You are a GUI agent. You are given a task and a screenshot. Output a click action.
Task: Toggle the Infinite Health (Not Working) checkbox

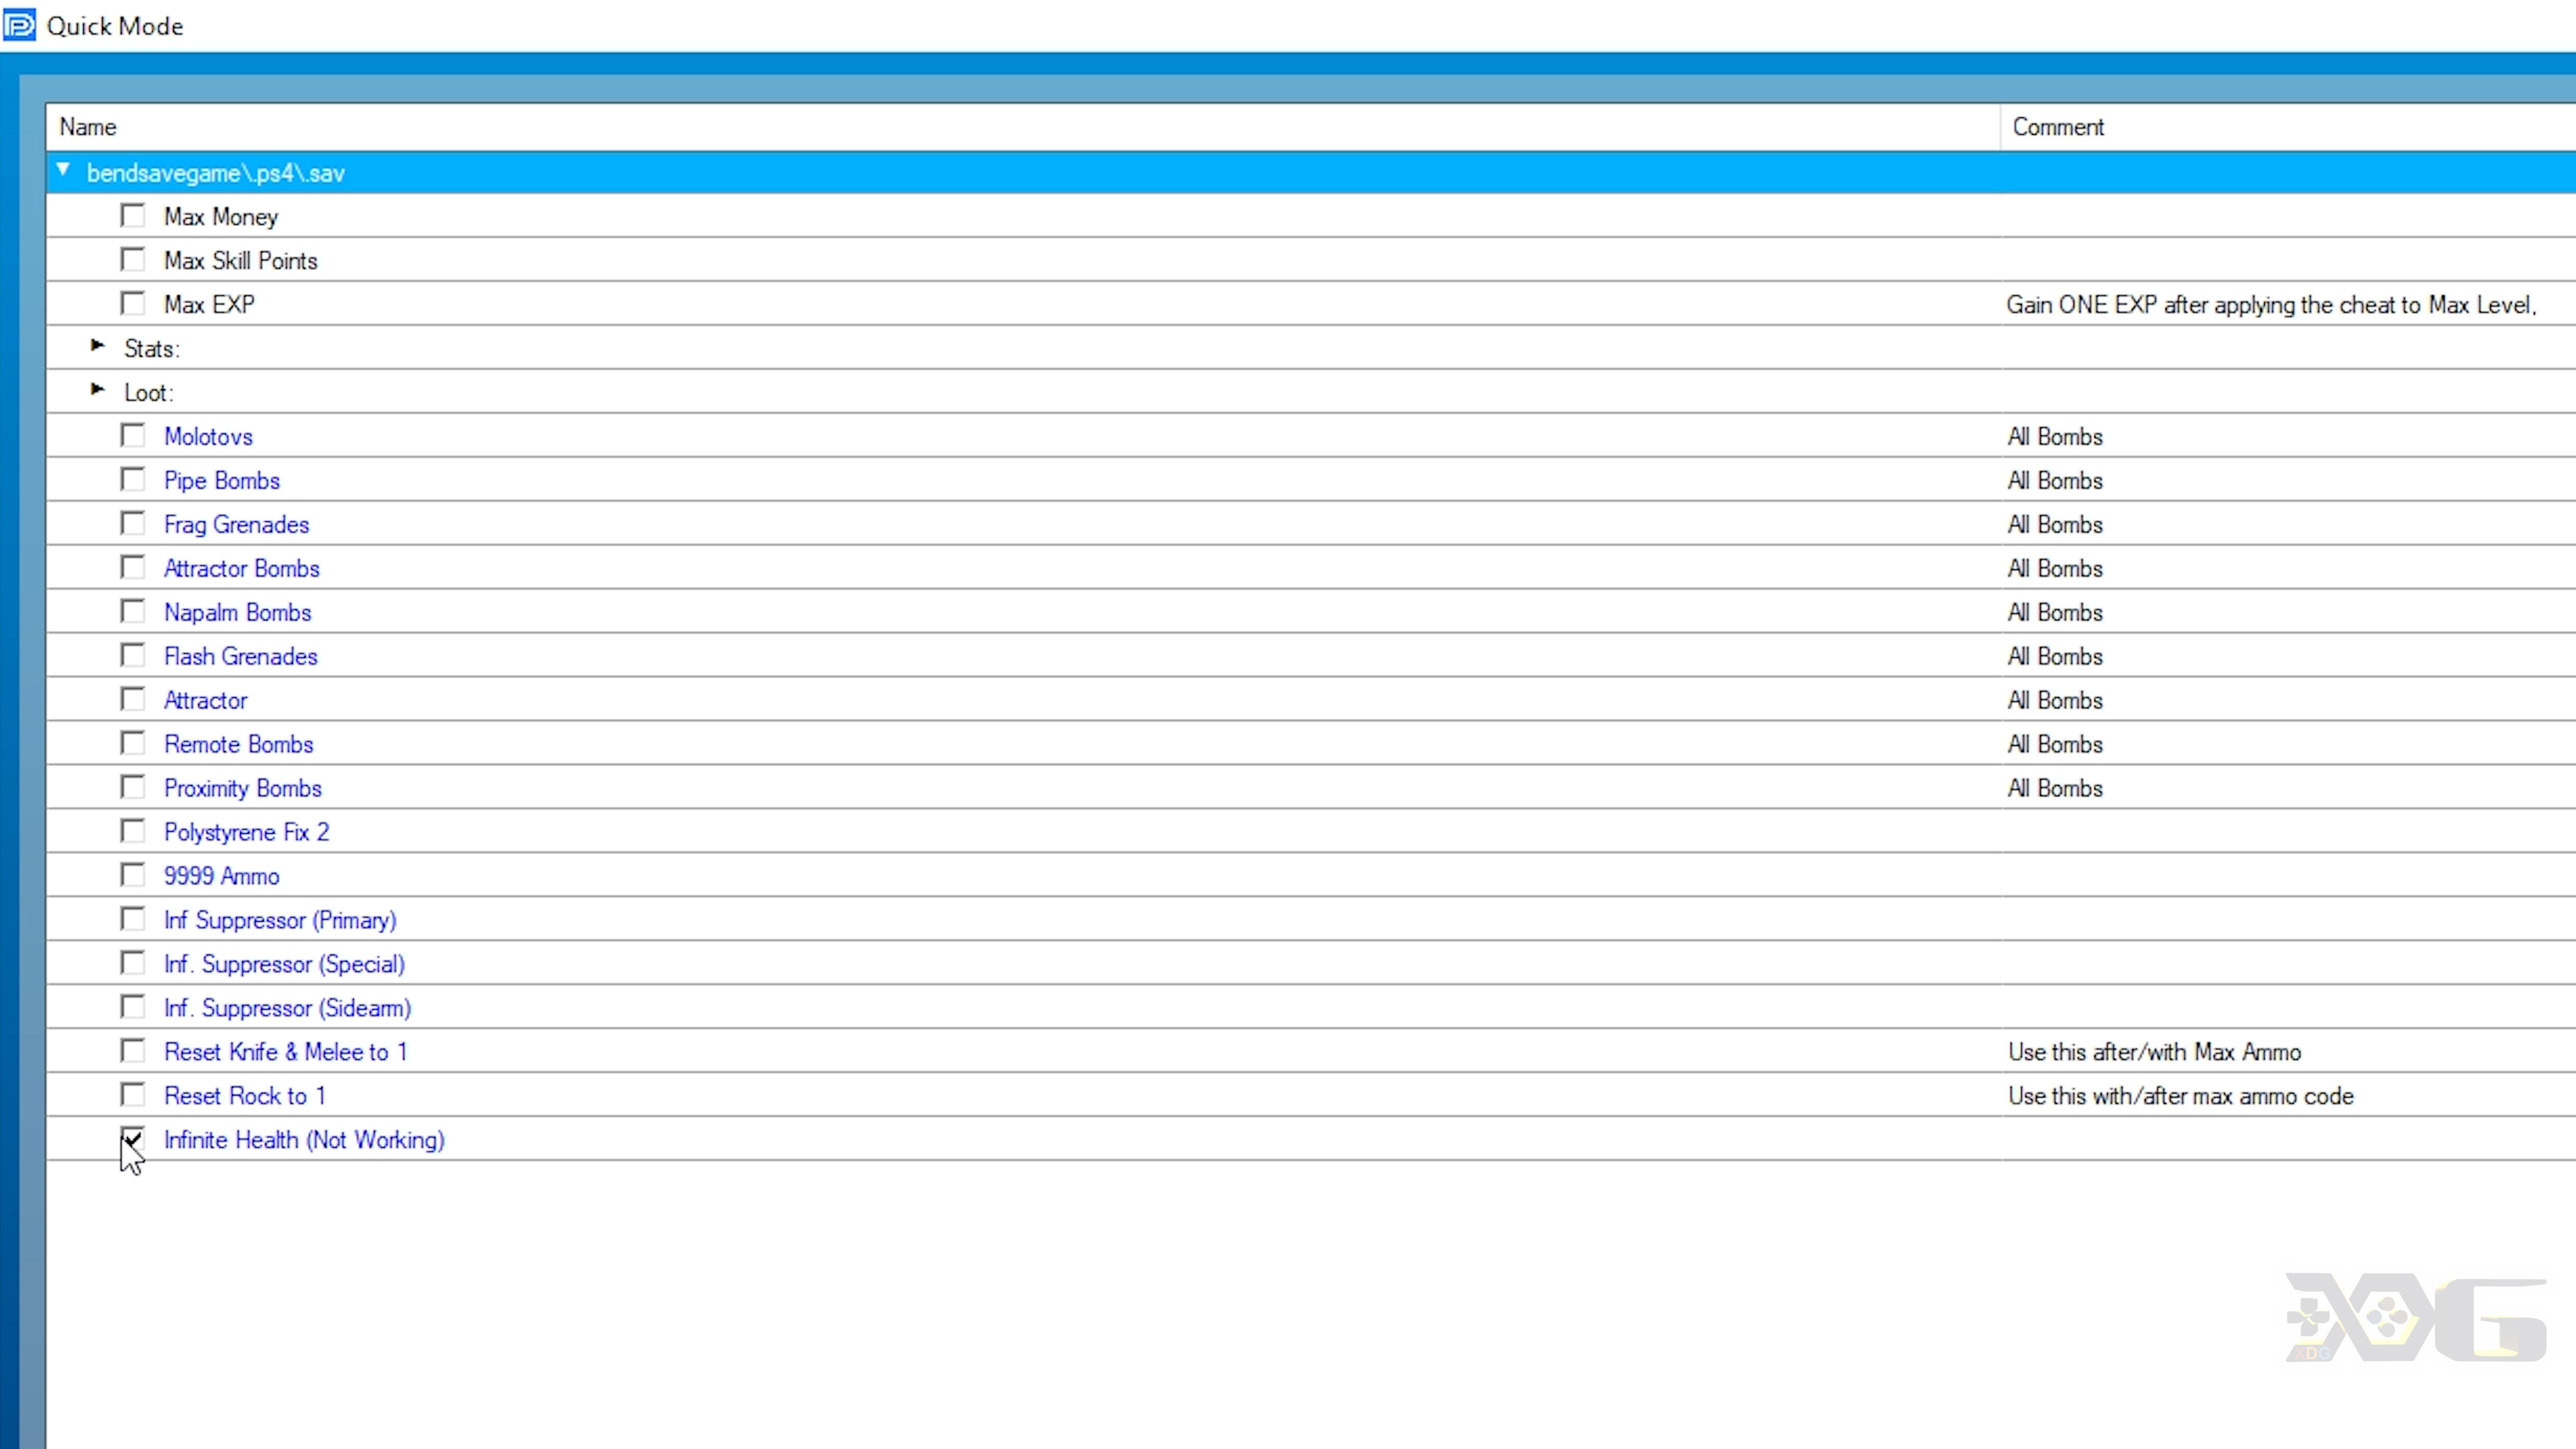pos(133,1138)
